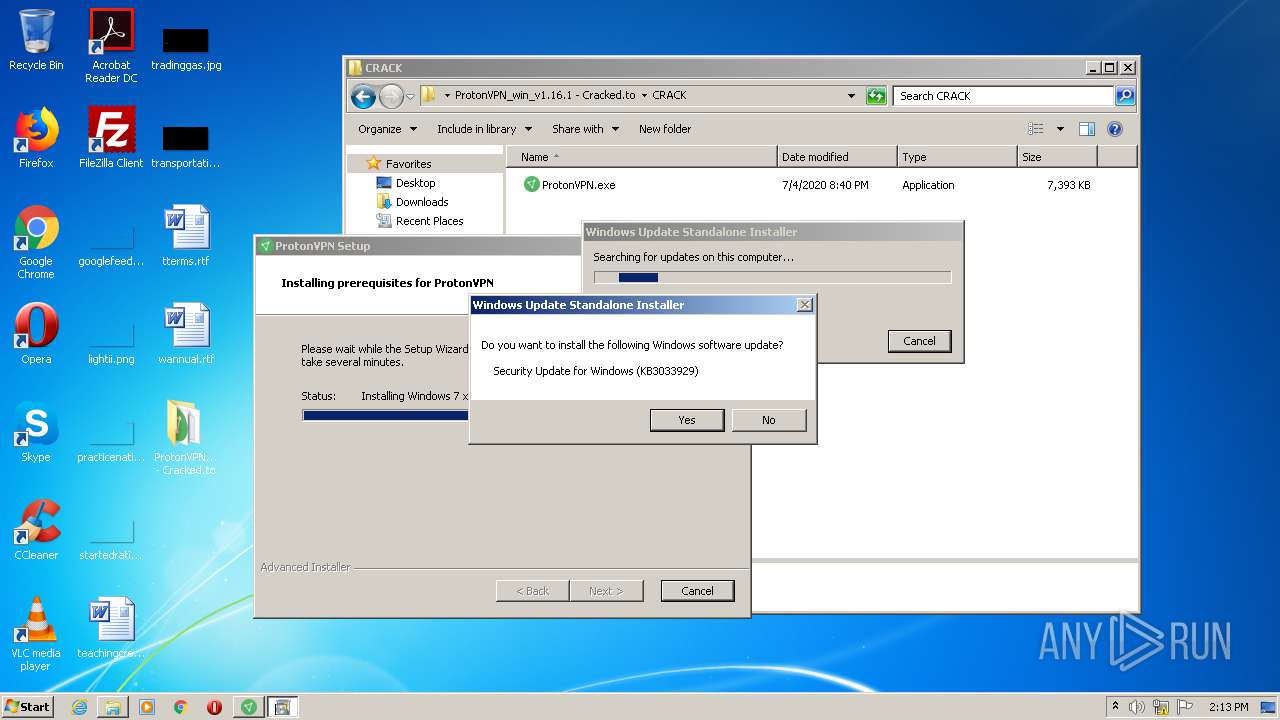
Task: Open the Start menu
Action: click(28, 707)
